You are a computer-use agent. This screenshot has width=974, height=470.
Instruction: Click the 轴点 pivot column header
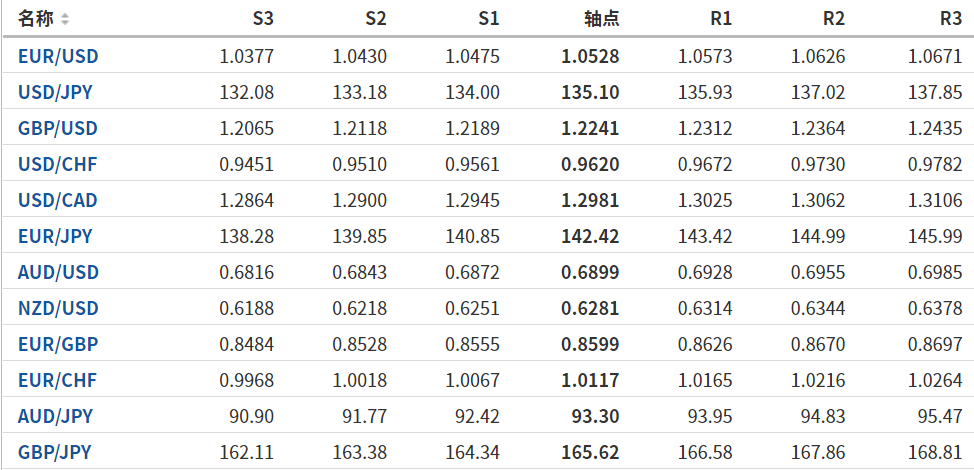602,19
